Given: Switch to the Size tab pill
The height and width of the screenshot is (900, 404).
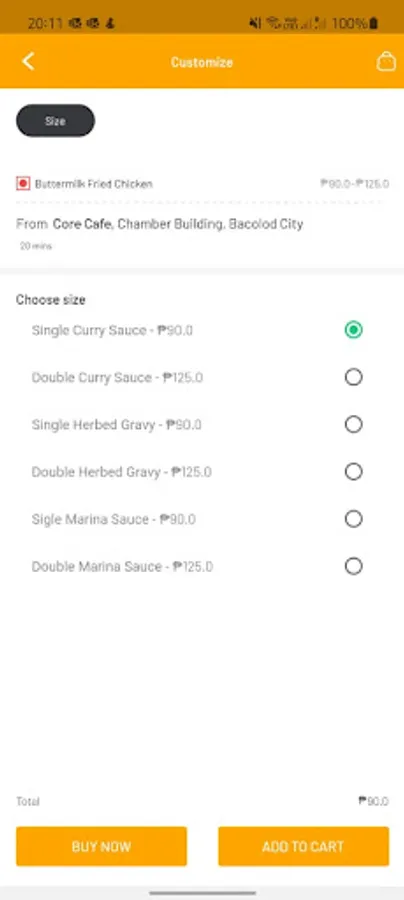Looking at the screenshot, I should point(56,121).
